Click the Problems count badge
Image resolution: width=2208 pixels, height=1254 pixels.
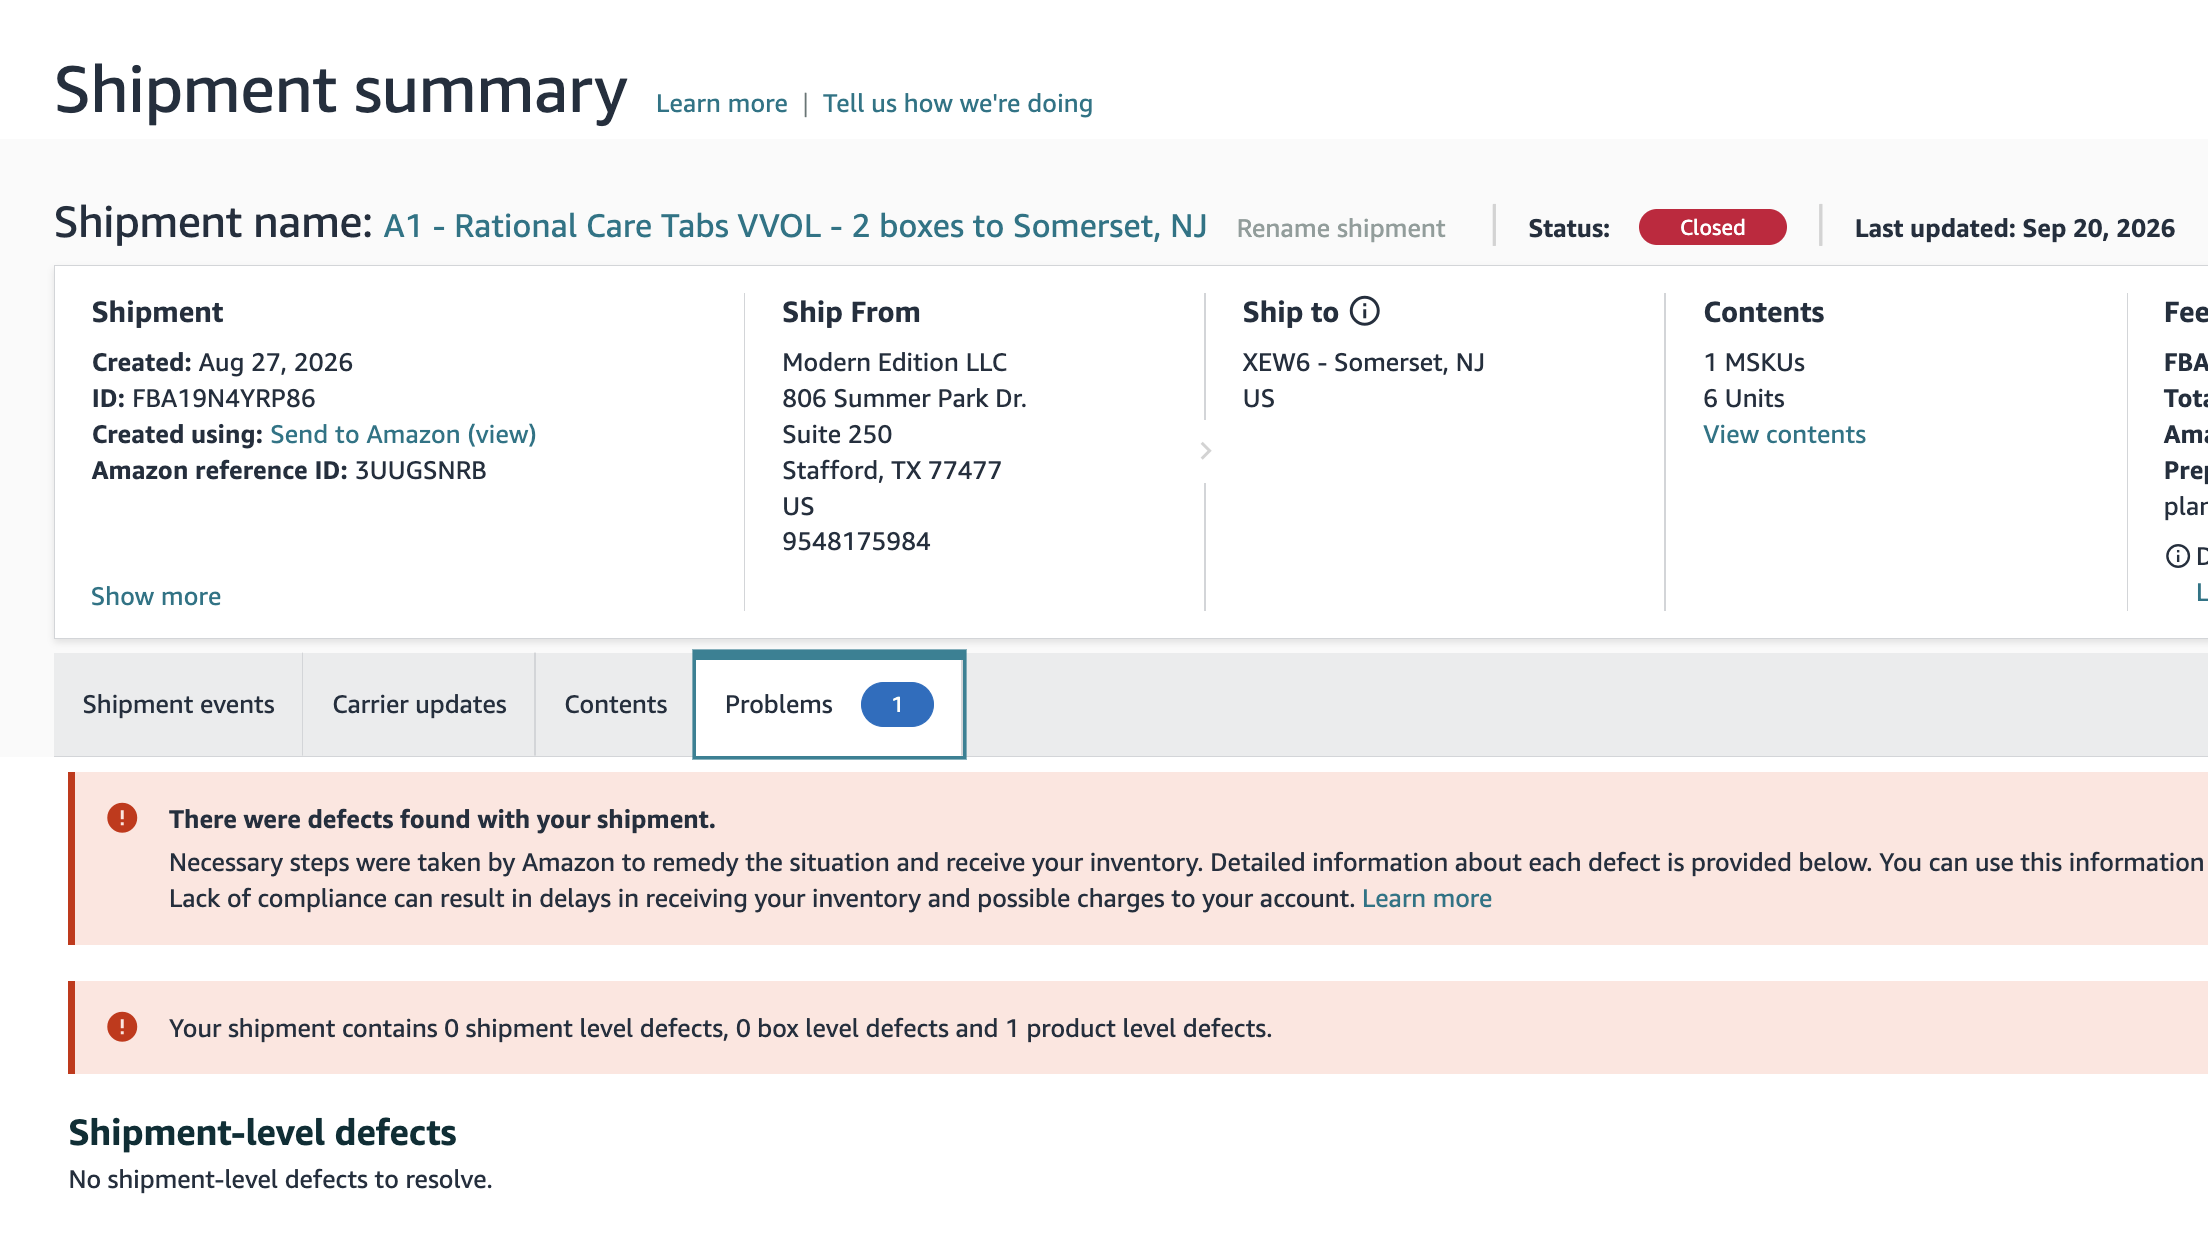click(897, 705)
